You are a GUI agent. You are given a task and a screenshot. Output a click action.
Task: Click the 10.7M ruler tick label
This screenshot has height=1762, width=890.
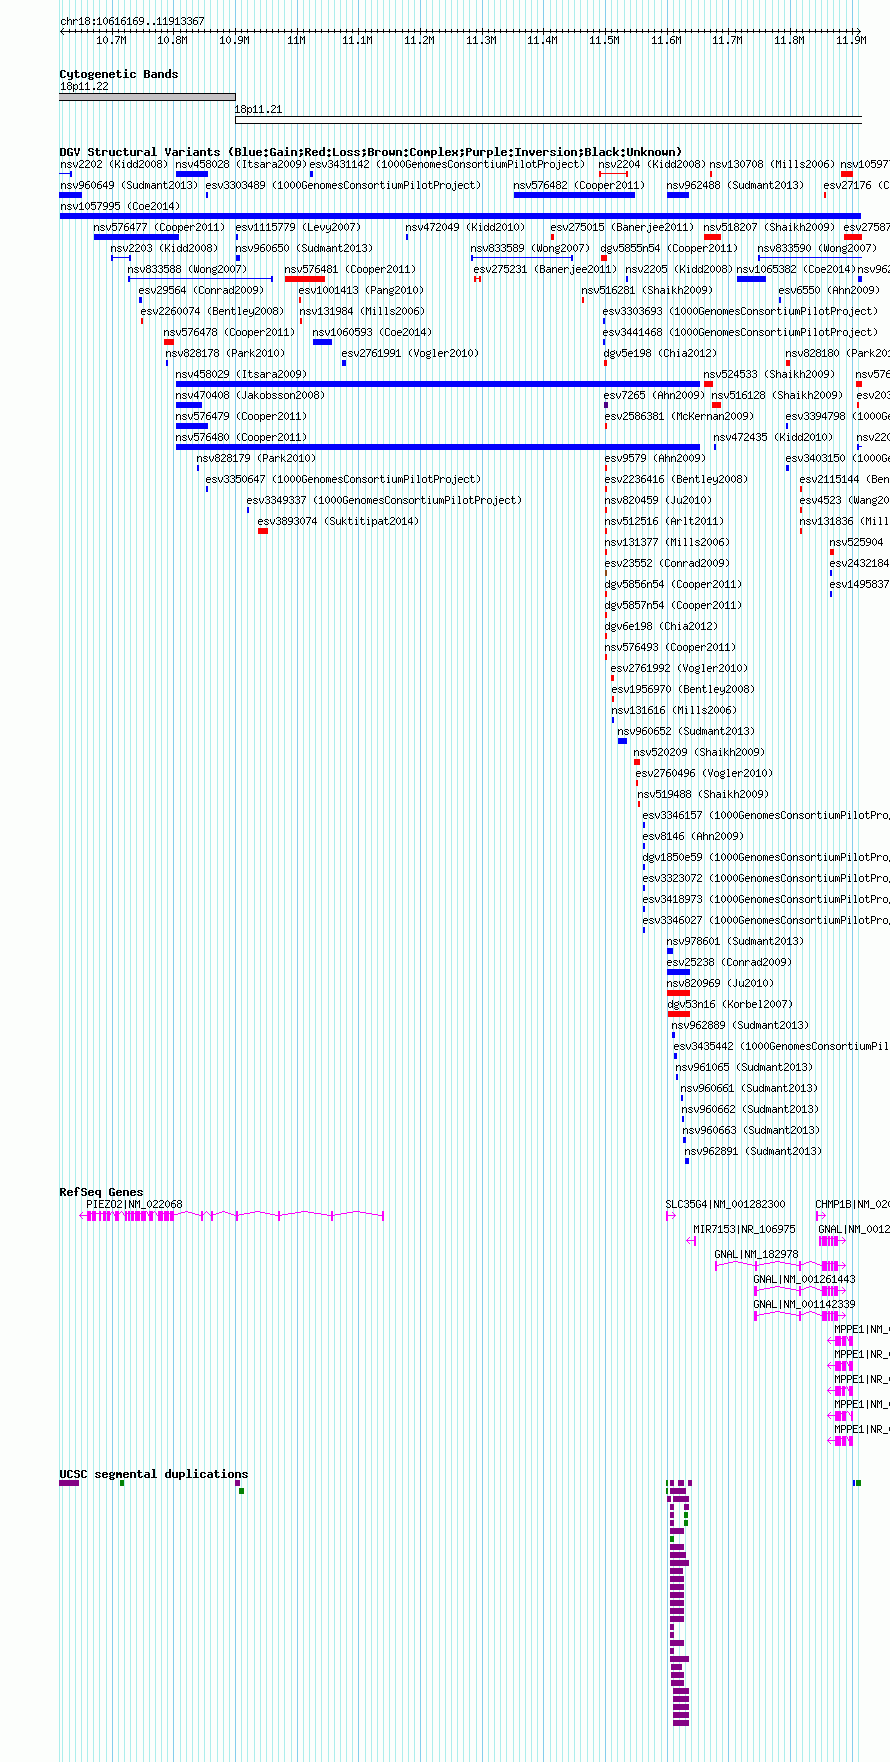click(x=111, y=40)
